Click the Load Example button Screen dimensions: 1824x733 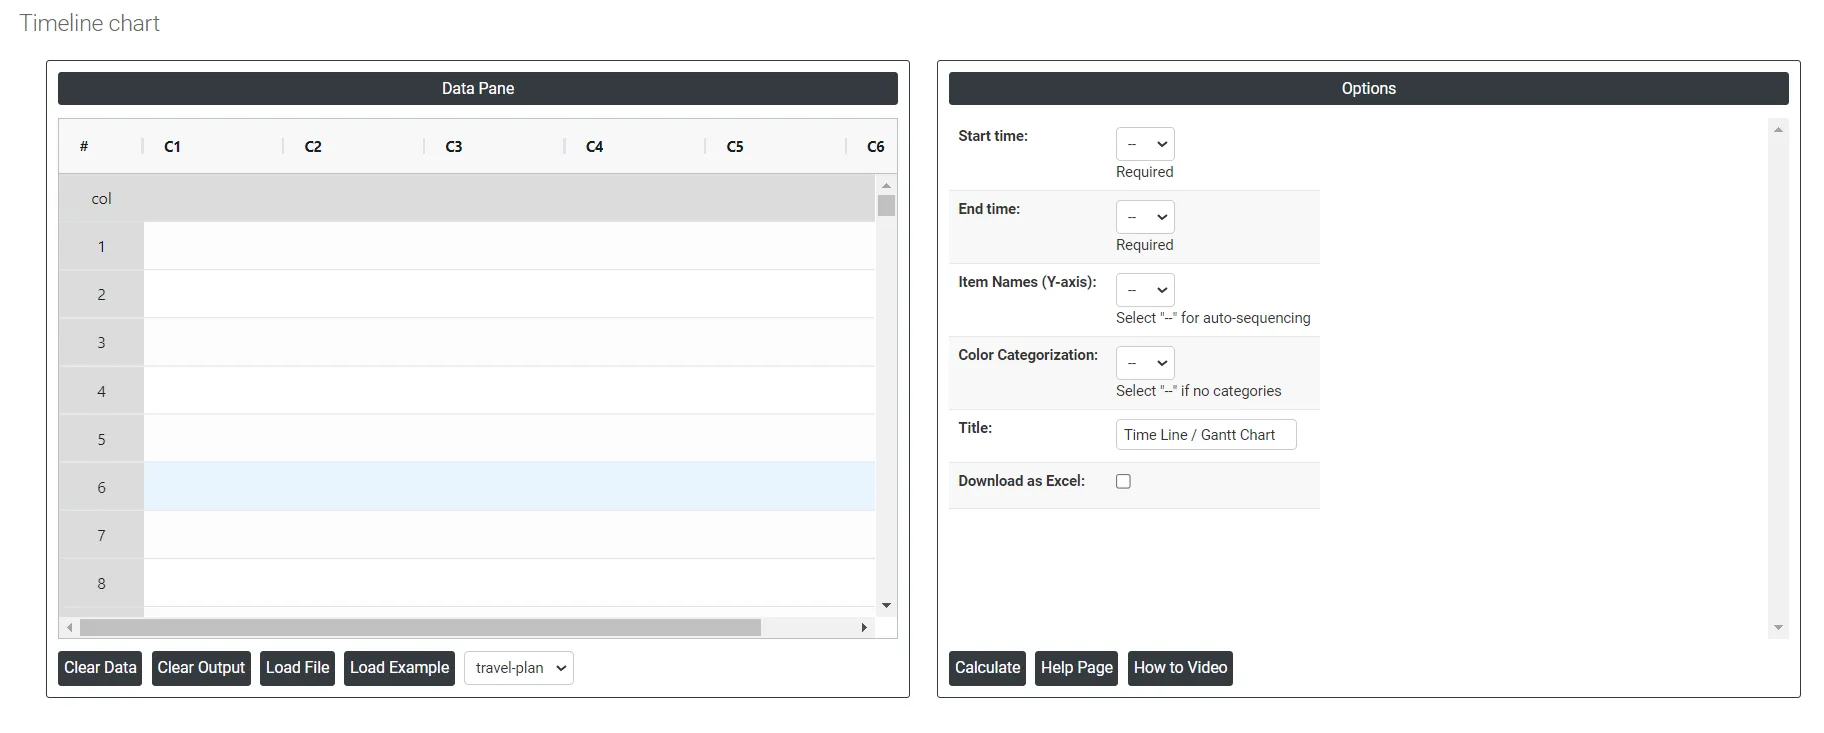coord(399,668)
